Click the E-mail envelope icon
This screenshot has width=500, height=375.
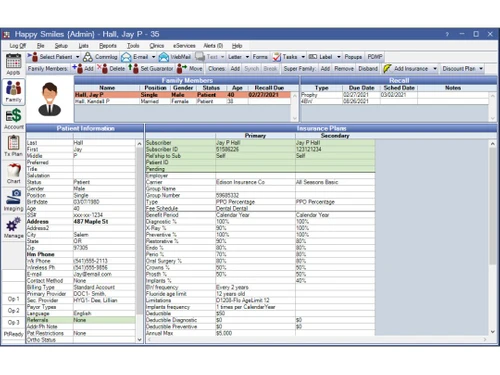pyautogui.click(x=126, y=57)
